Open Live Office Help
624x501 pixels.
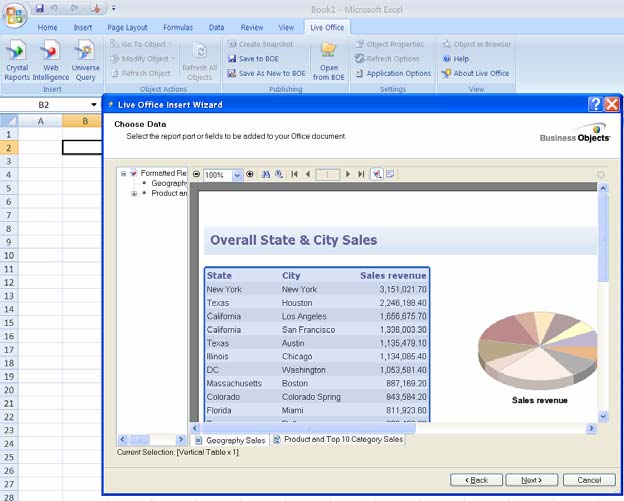pos(456,58)
